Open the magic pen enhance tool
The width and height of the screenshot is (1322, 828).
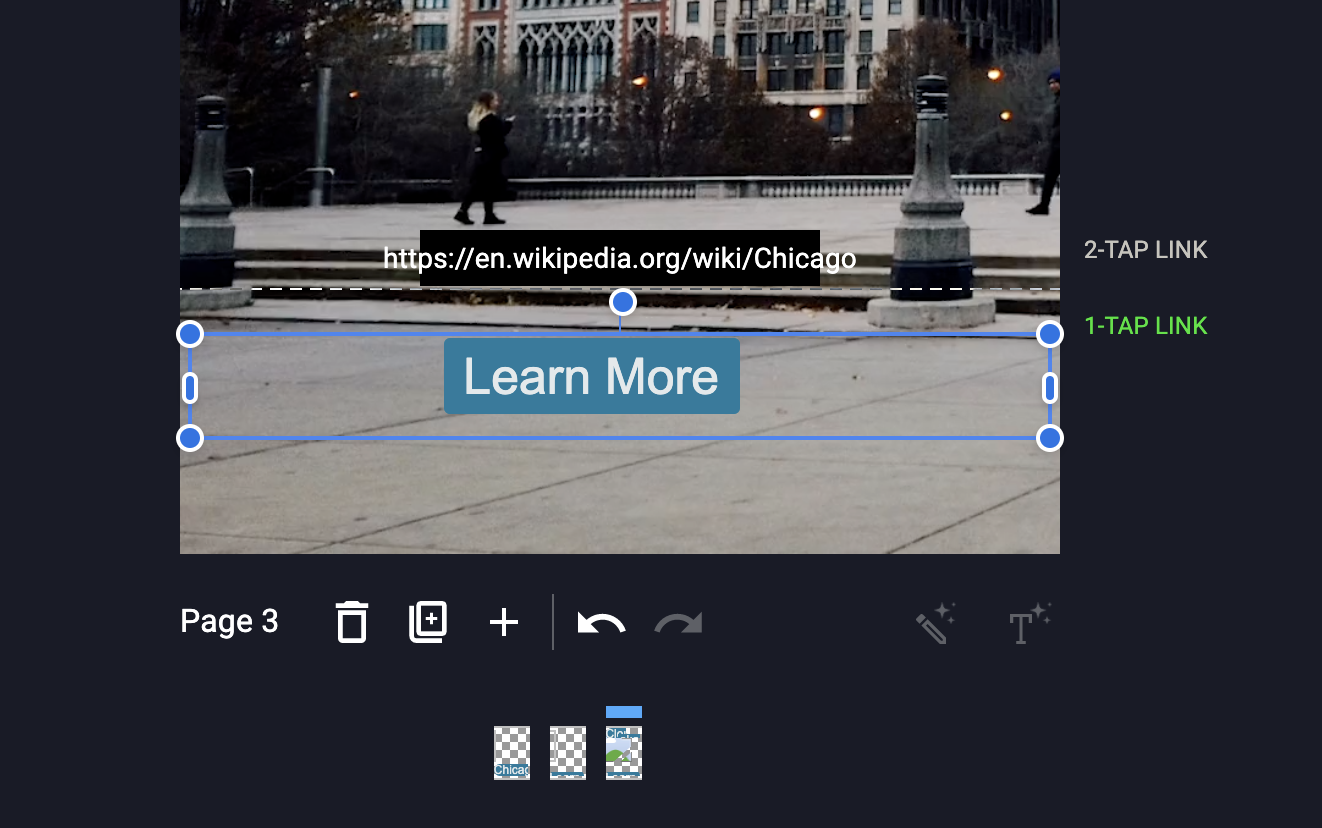tap(936, 623)
